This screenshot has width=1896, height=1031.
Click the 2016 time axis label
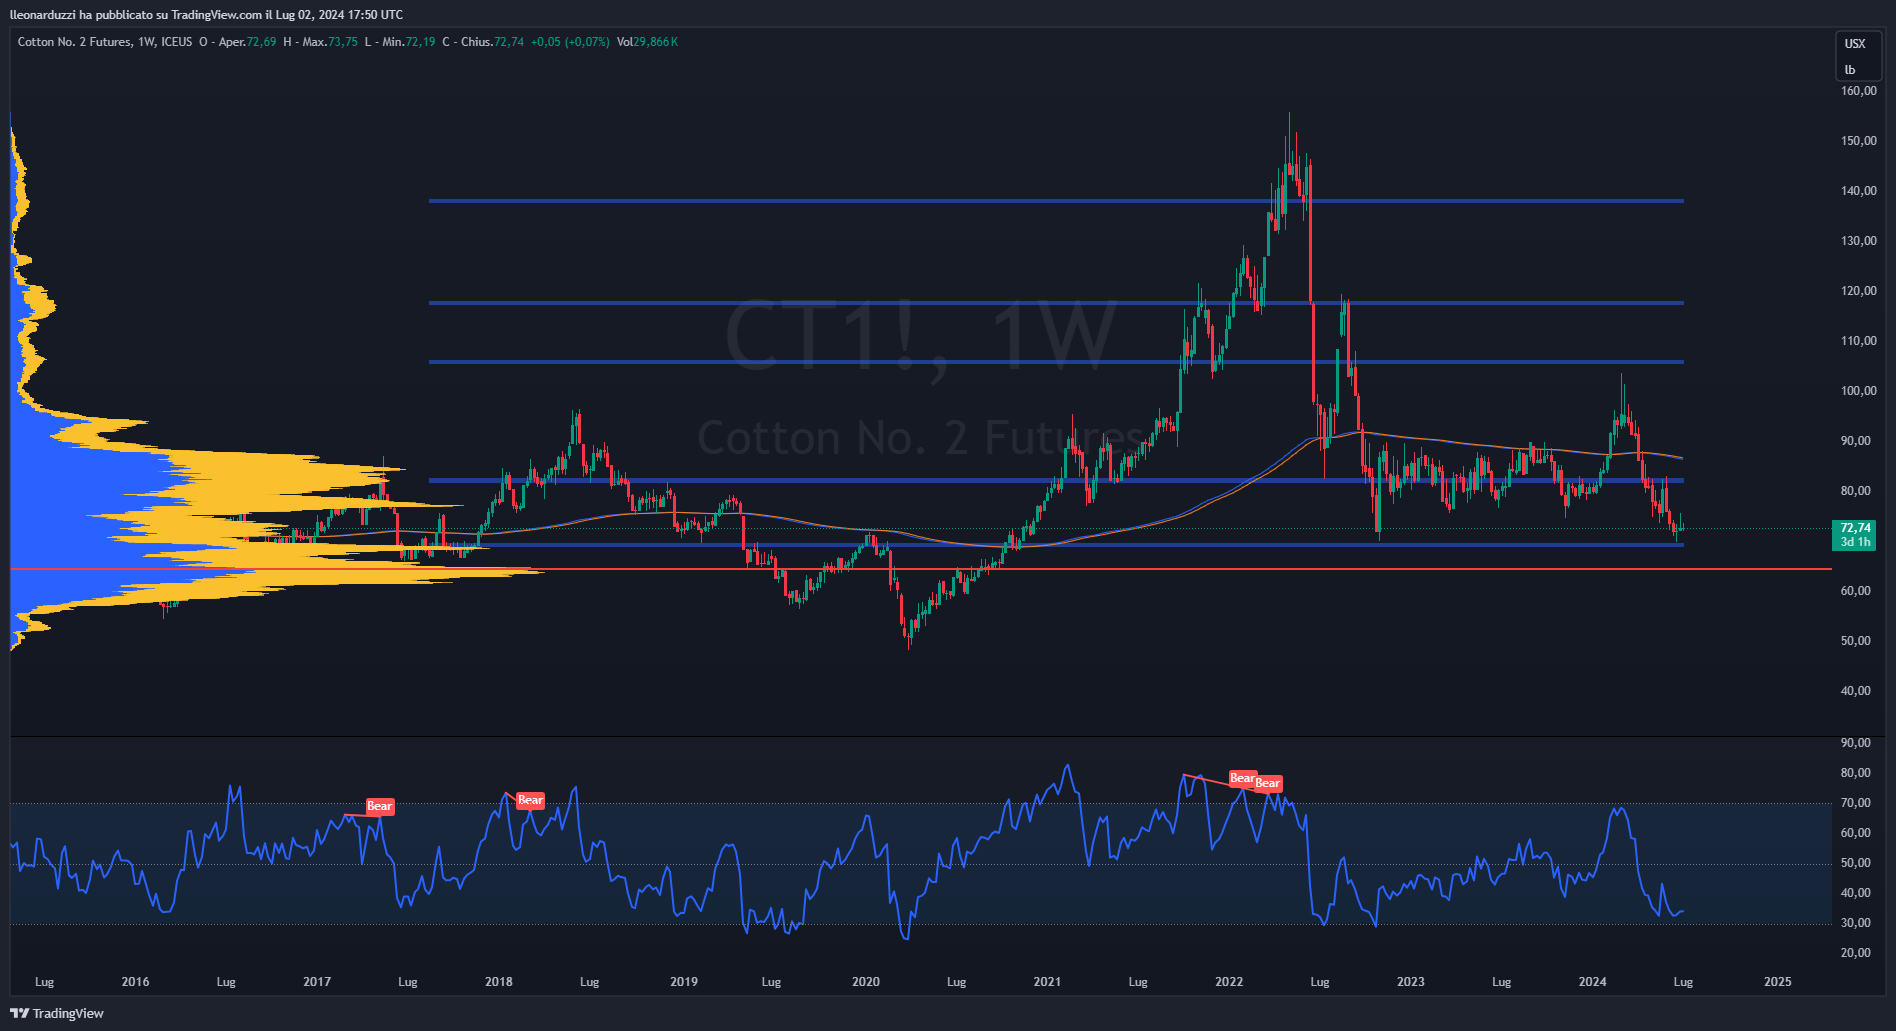[135, 982]
